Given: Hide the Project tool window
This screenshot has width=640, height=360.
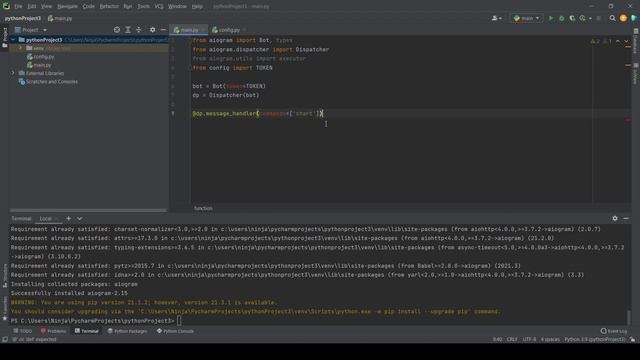Looking at the screenshot, I should (x=163, y=30).
